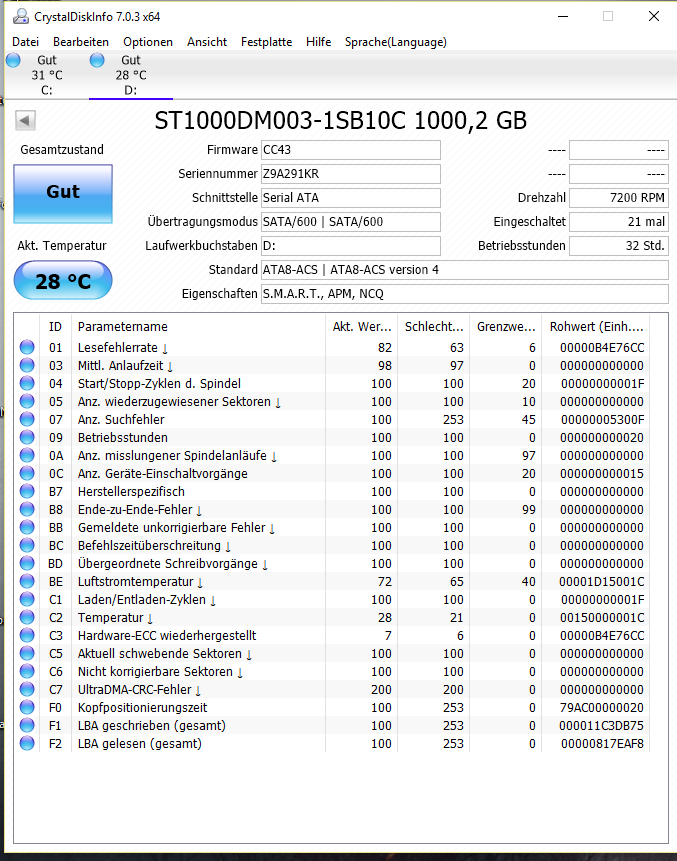
Task: Click the Grenzwe... column header
Action: pos(506,327)
